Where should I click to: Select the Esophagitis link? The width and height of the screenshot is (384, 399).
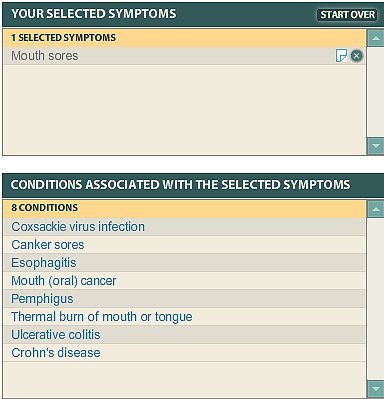tap(44, 263)
